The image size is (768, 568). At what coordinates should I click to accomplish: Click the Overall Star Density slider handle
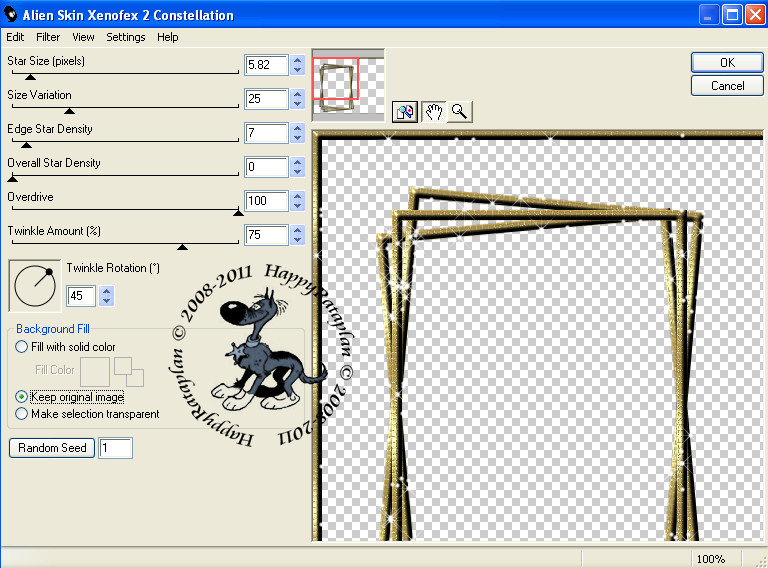13,179
